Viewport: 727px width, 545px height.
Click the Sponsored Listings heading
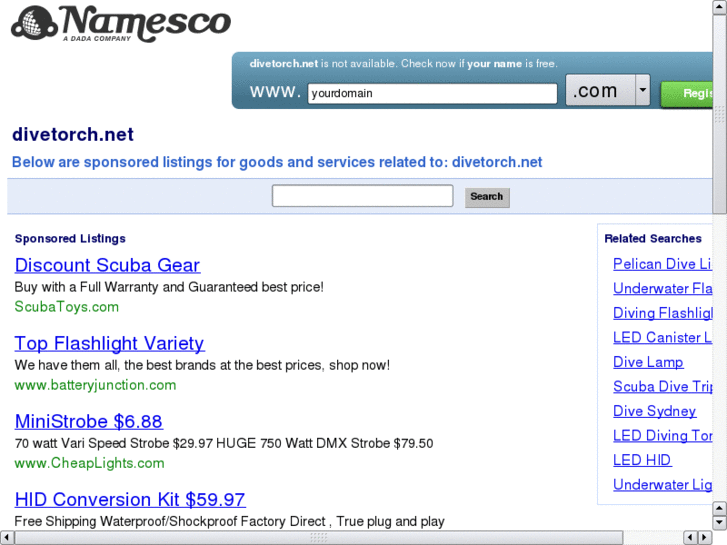click(70, 238)
